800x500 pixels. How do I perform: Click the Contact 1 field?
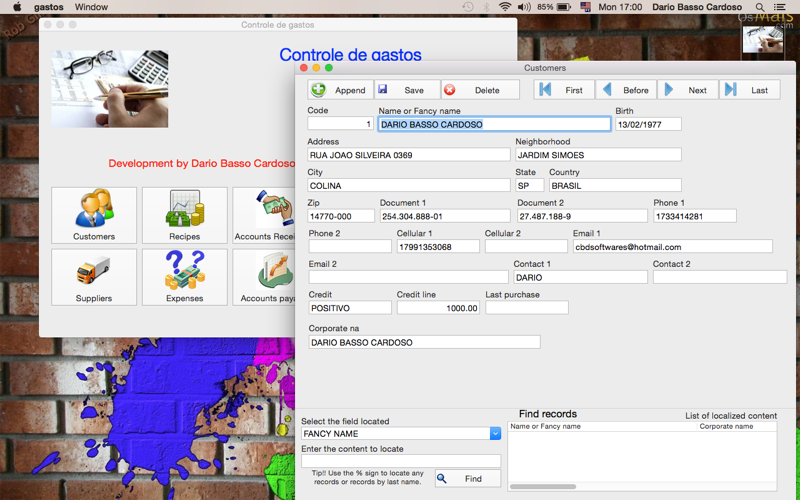[581, 277]
